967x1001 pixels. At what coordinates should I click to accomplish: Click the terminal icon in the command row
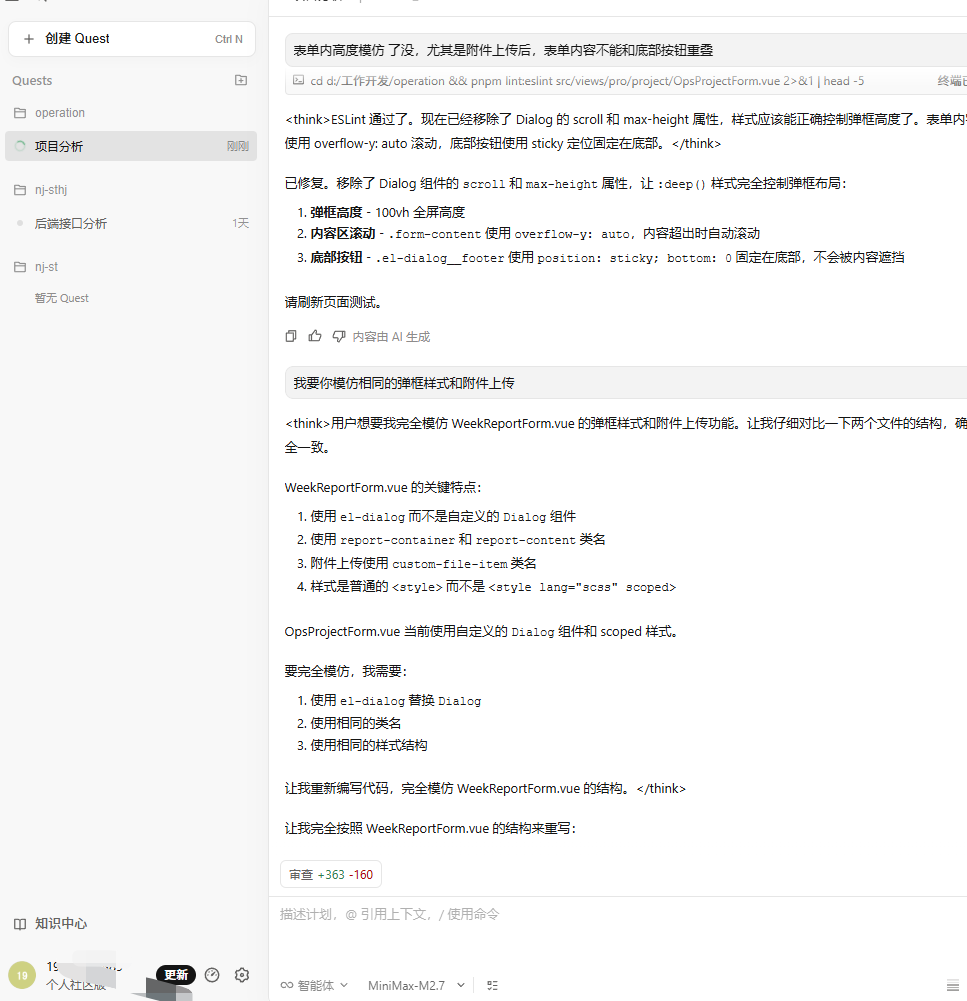click(298, 80)
